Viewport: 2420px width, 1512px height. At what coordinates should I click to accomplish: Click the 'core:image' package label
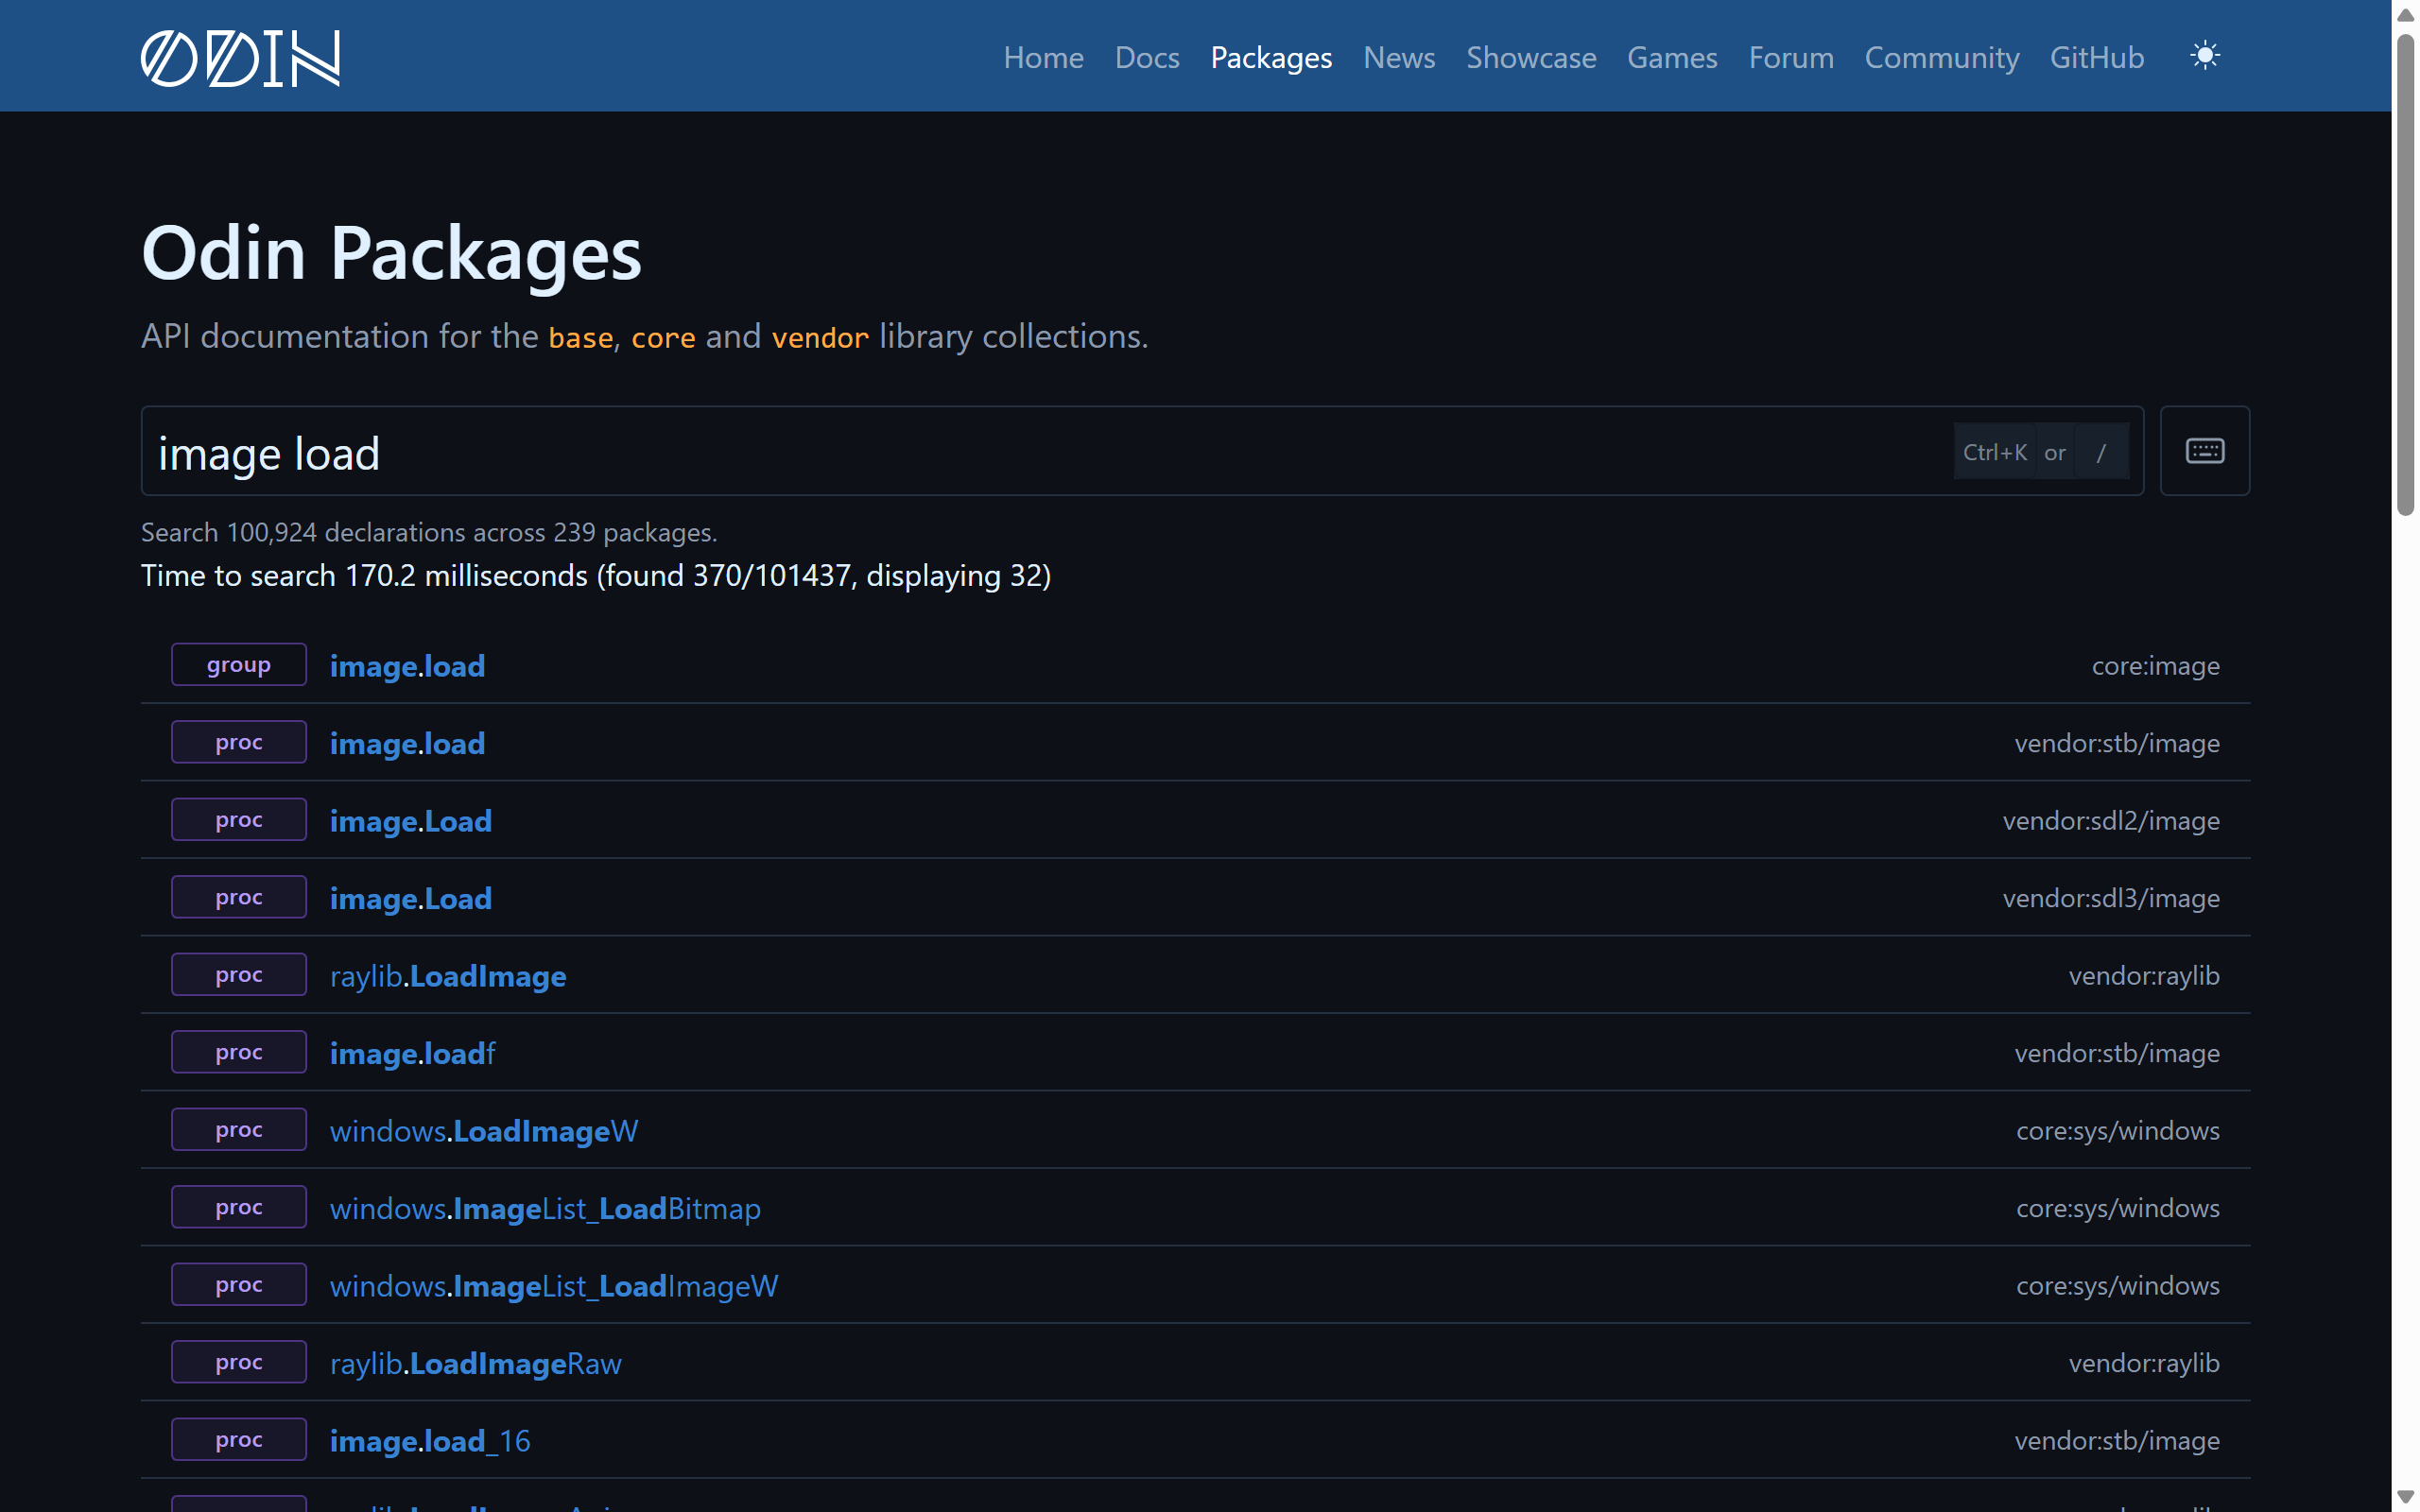(x=2155, y=666)
